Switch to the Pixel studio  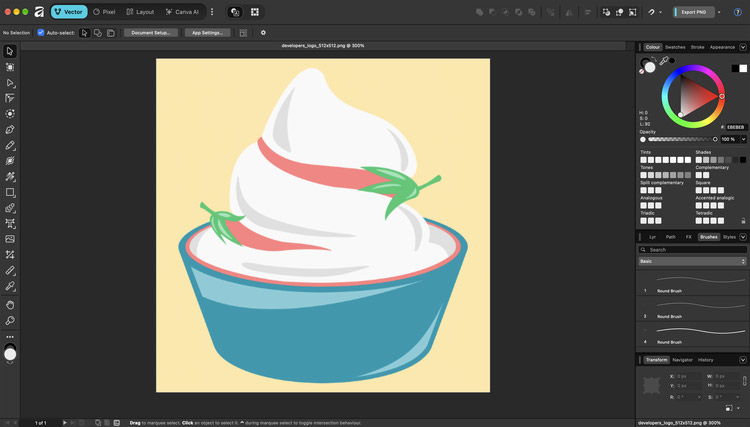pyautogui.click(x=104, y=12)
